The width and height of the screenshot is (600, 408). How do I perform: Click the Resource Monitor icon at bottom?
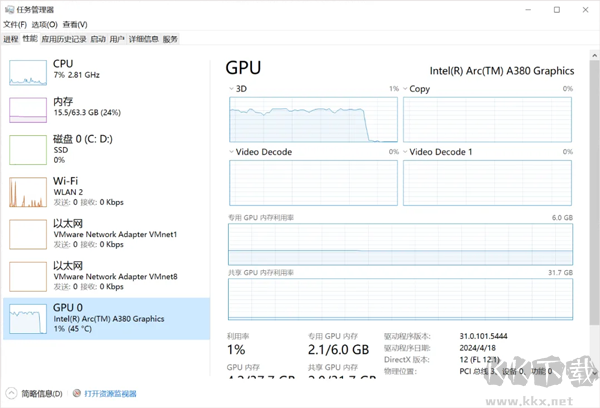click(x=76, y=394)
